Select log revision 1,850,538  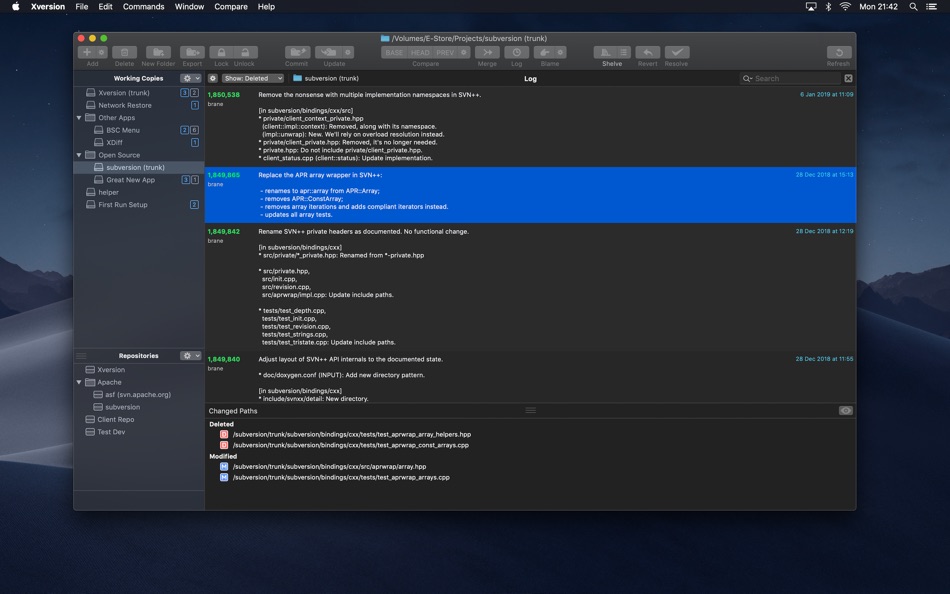[x=530, y=127]
